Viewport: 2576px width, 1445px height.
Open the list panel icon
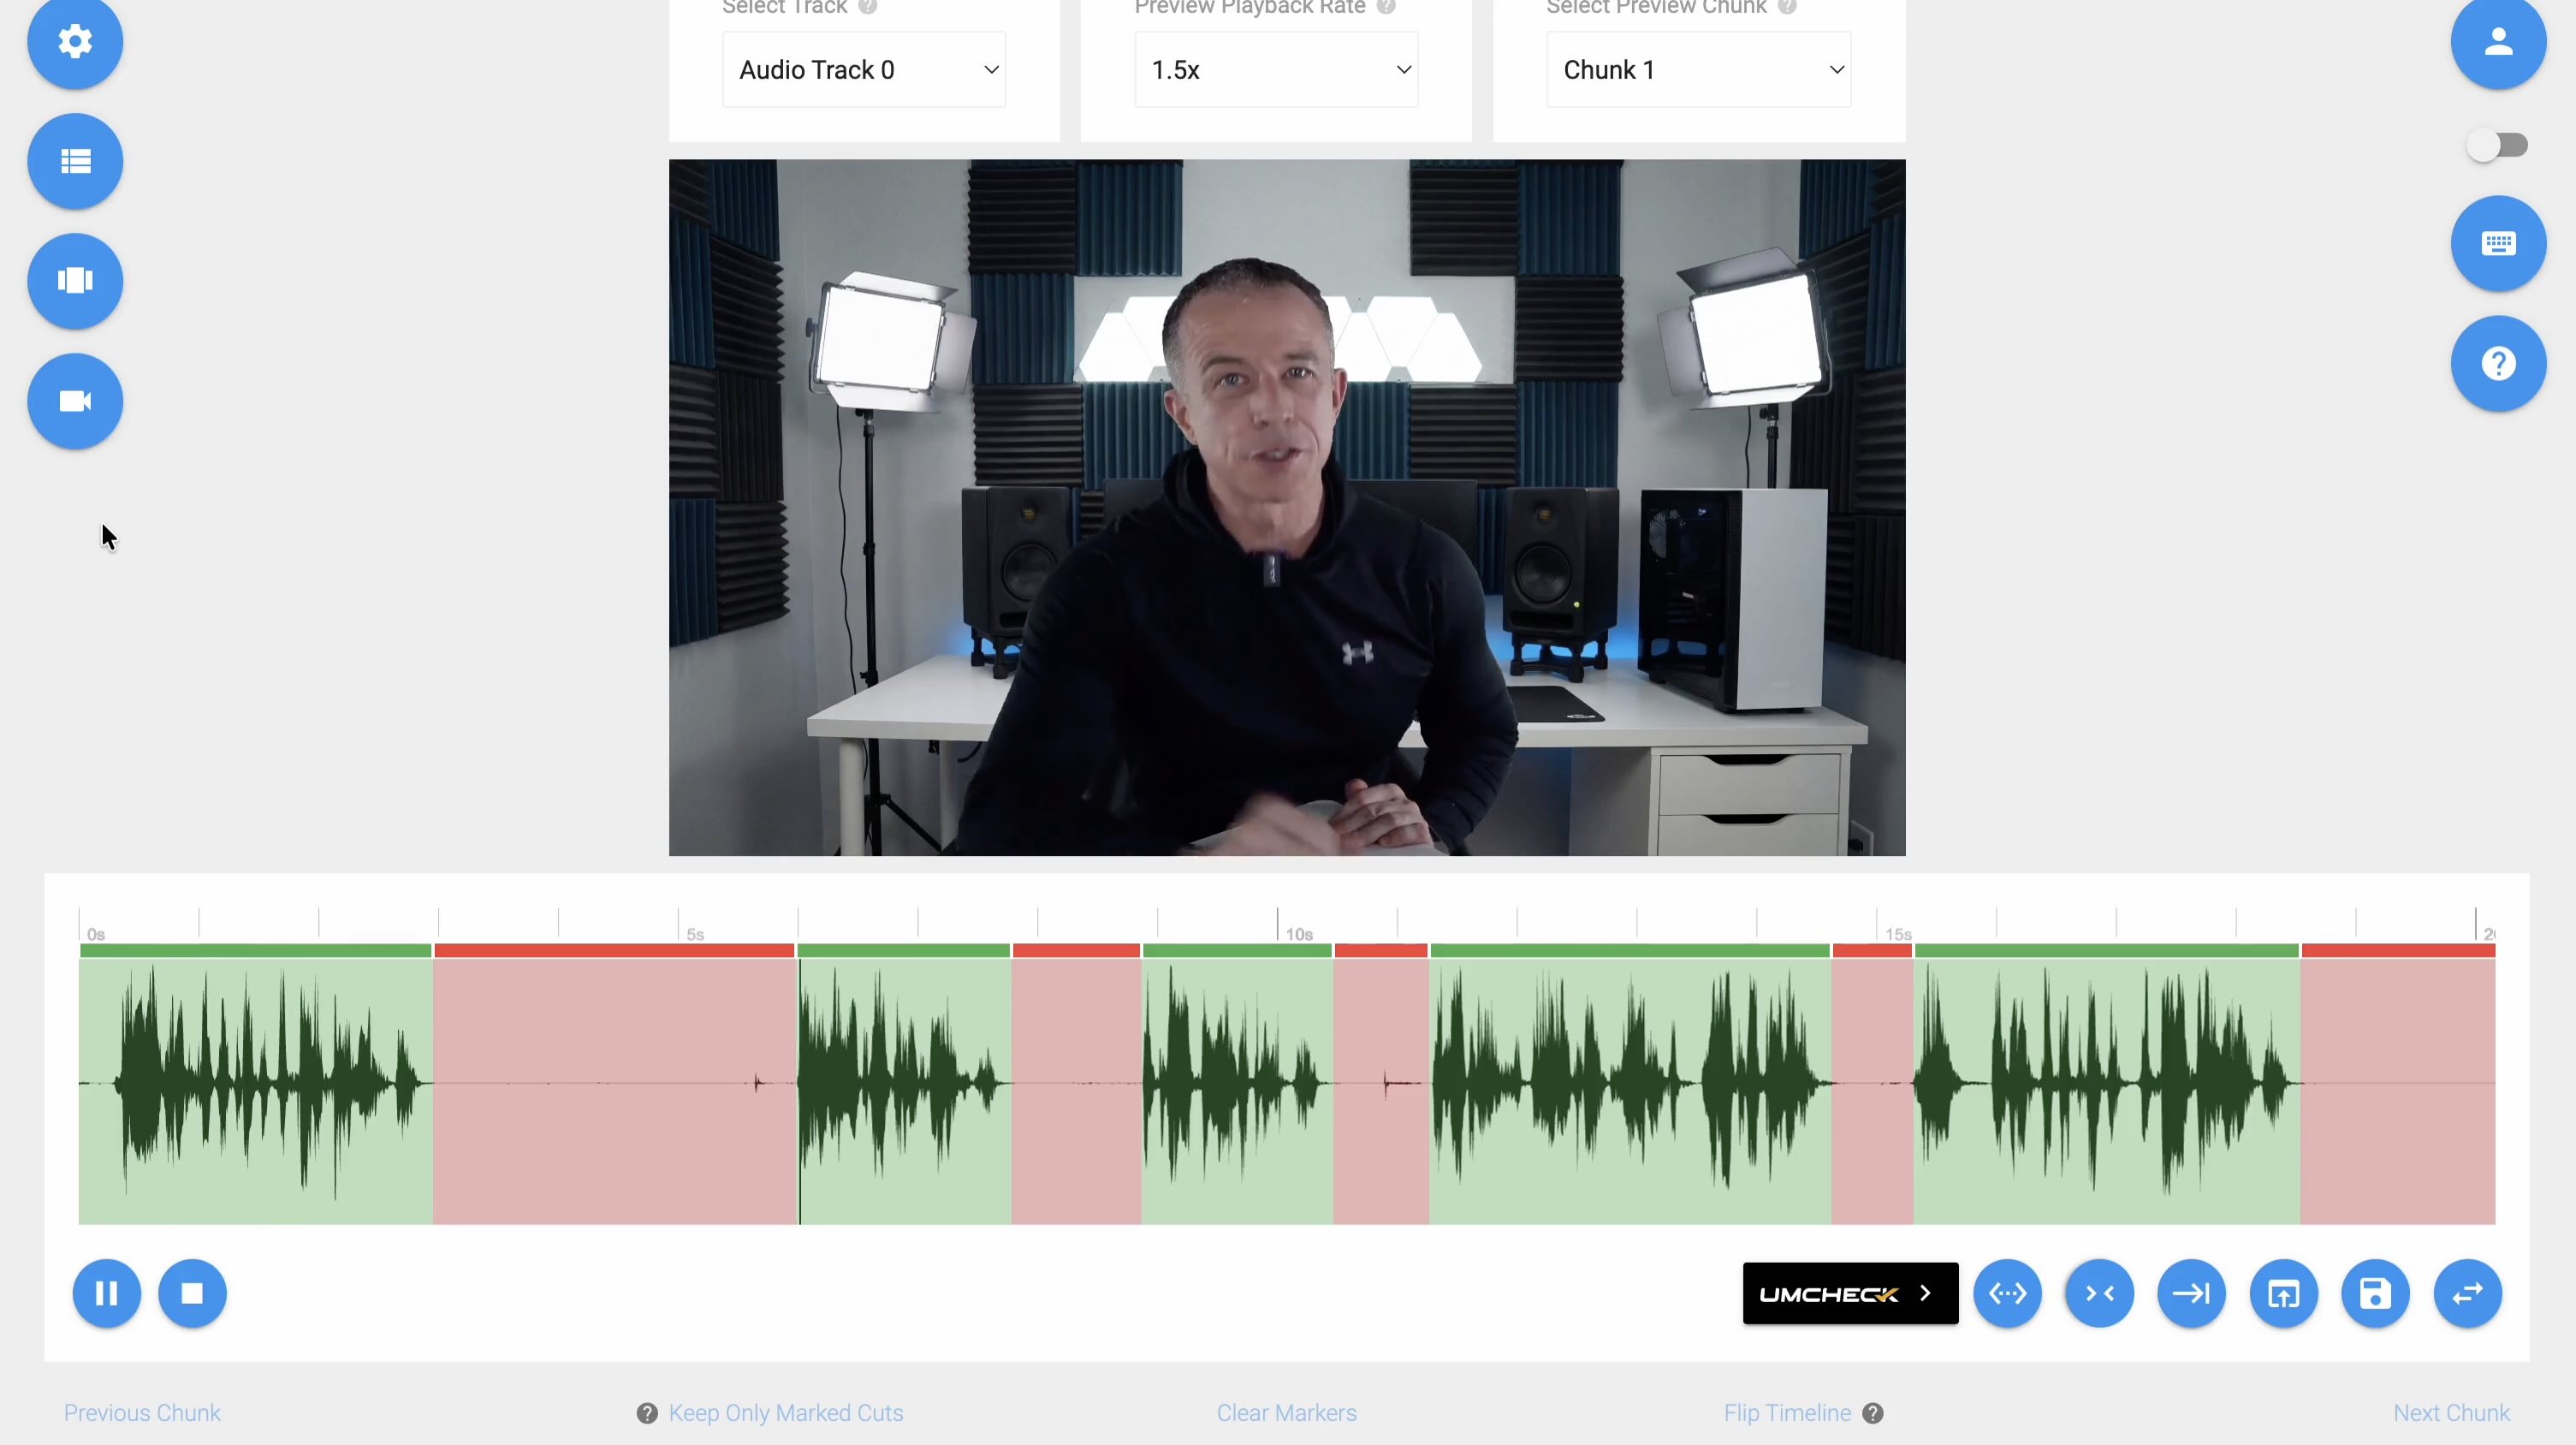pos(75,160)
